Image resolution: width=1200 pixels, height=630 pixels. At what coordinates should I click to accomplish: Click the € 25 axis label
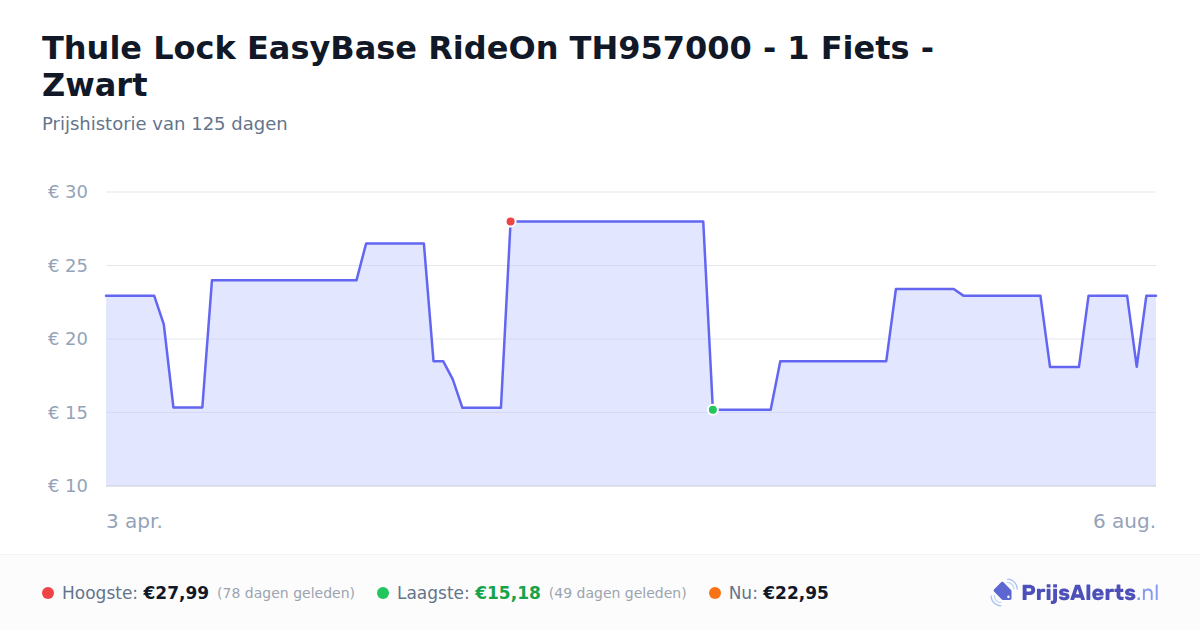(x=68, y=266)
